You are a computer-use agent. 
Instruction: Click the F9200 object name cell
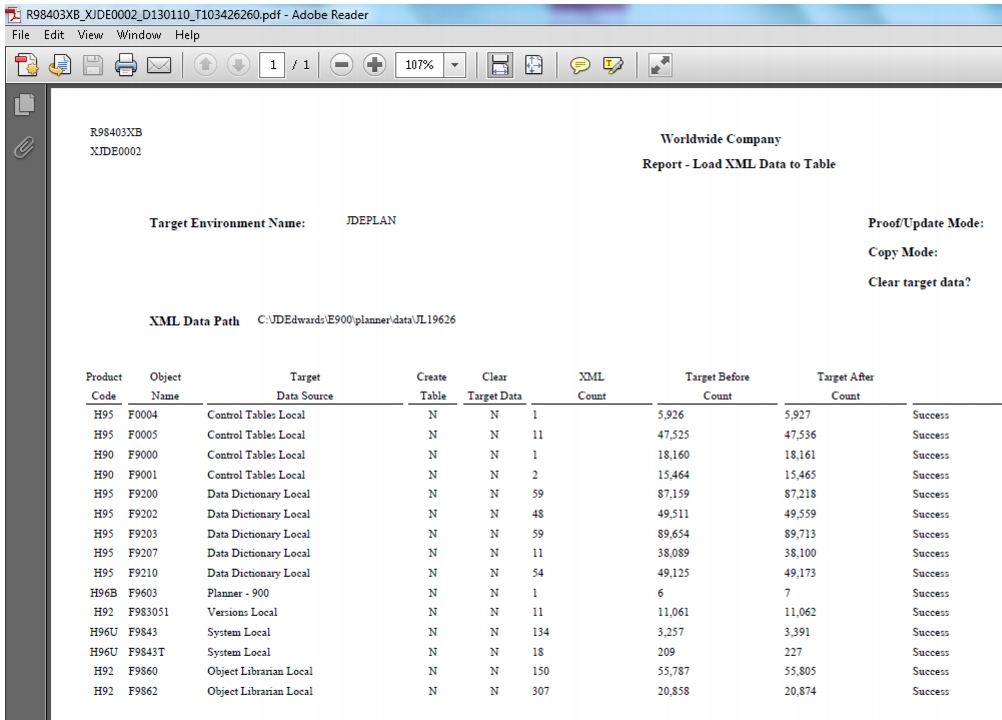(143, 494)
